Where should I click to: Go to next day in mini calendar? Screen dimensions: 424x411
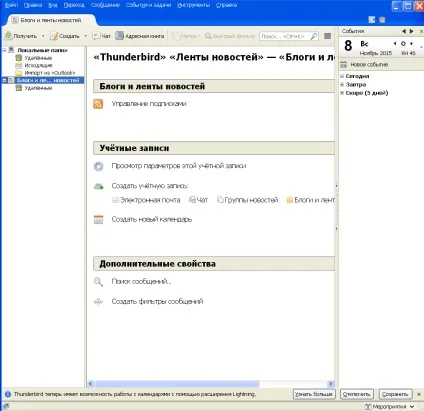click(412, 44)
